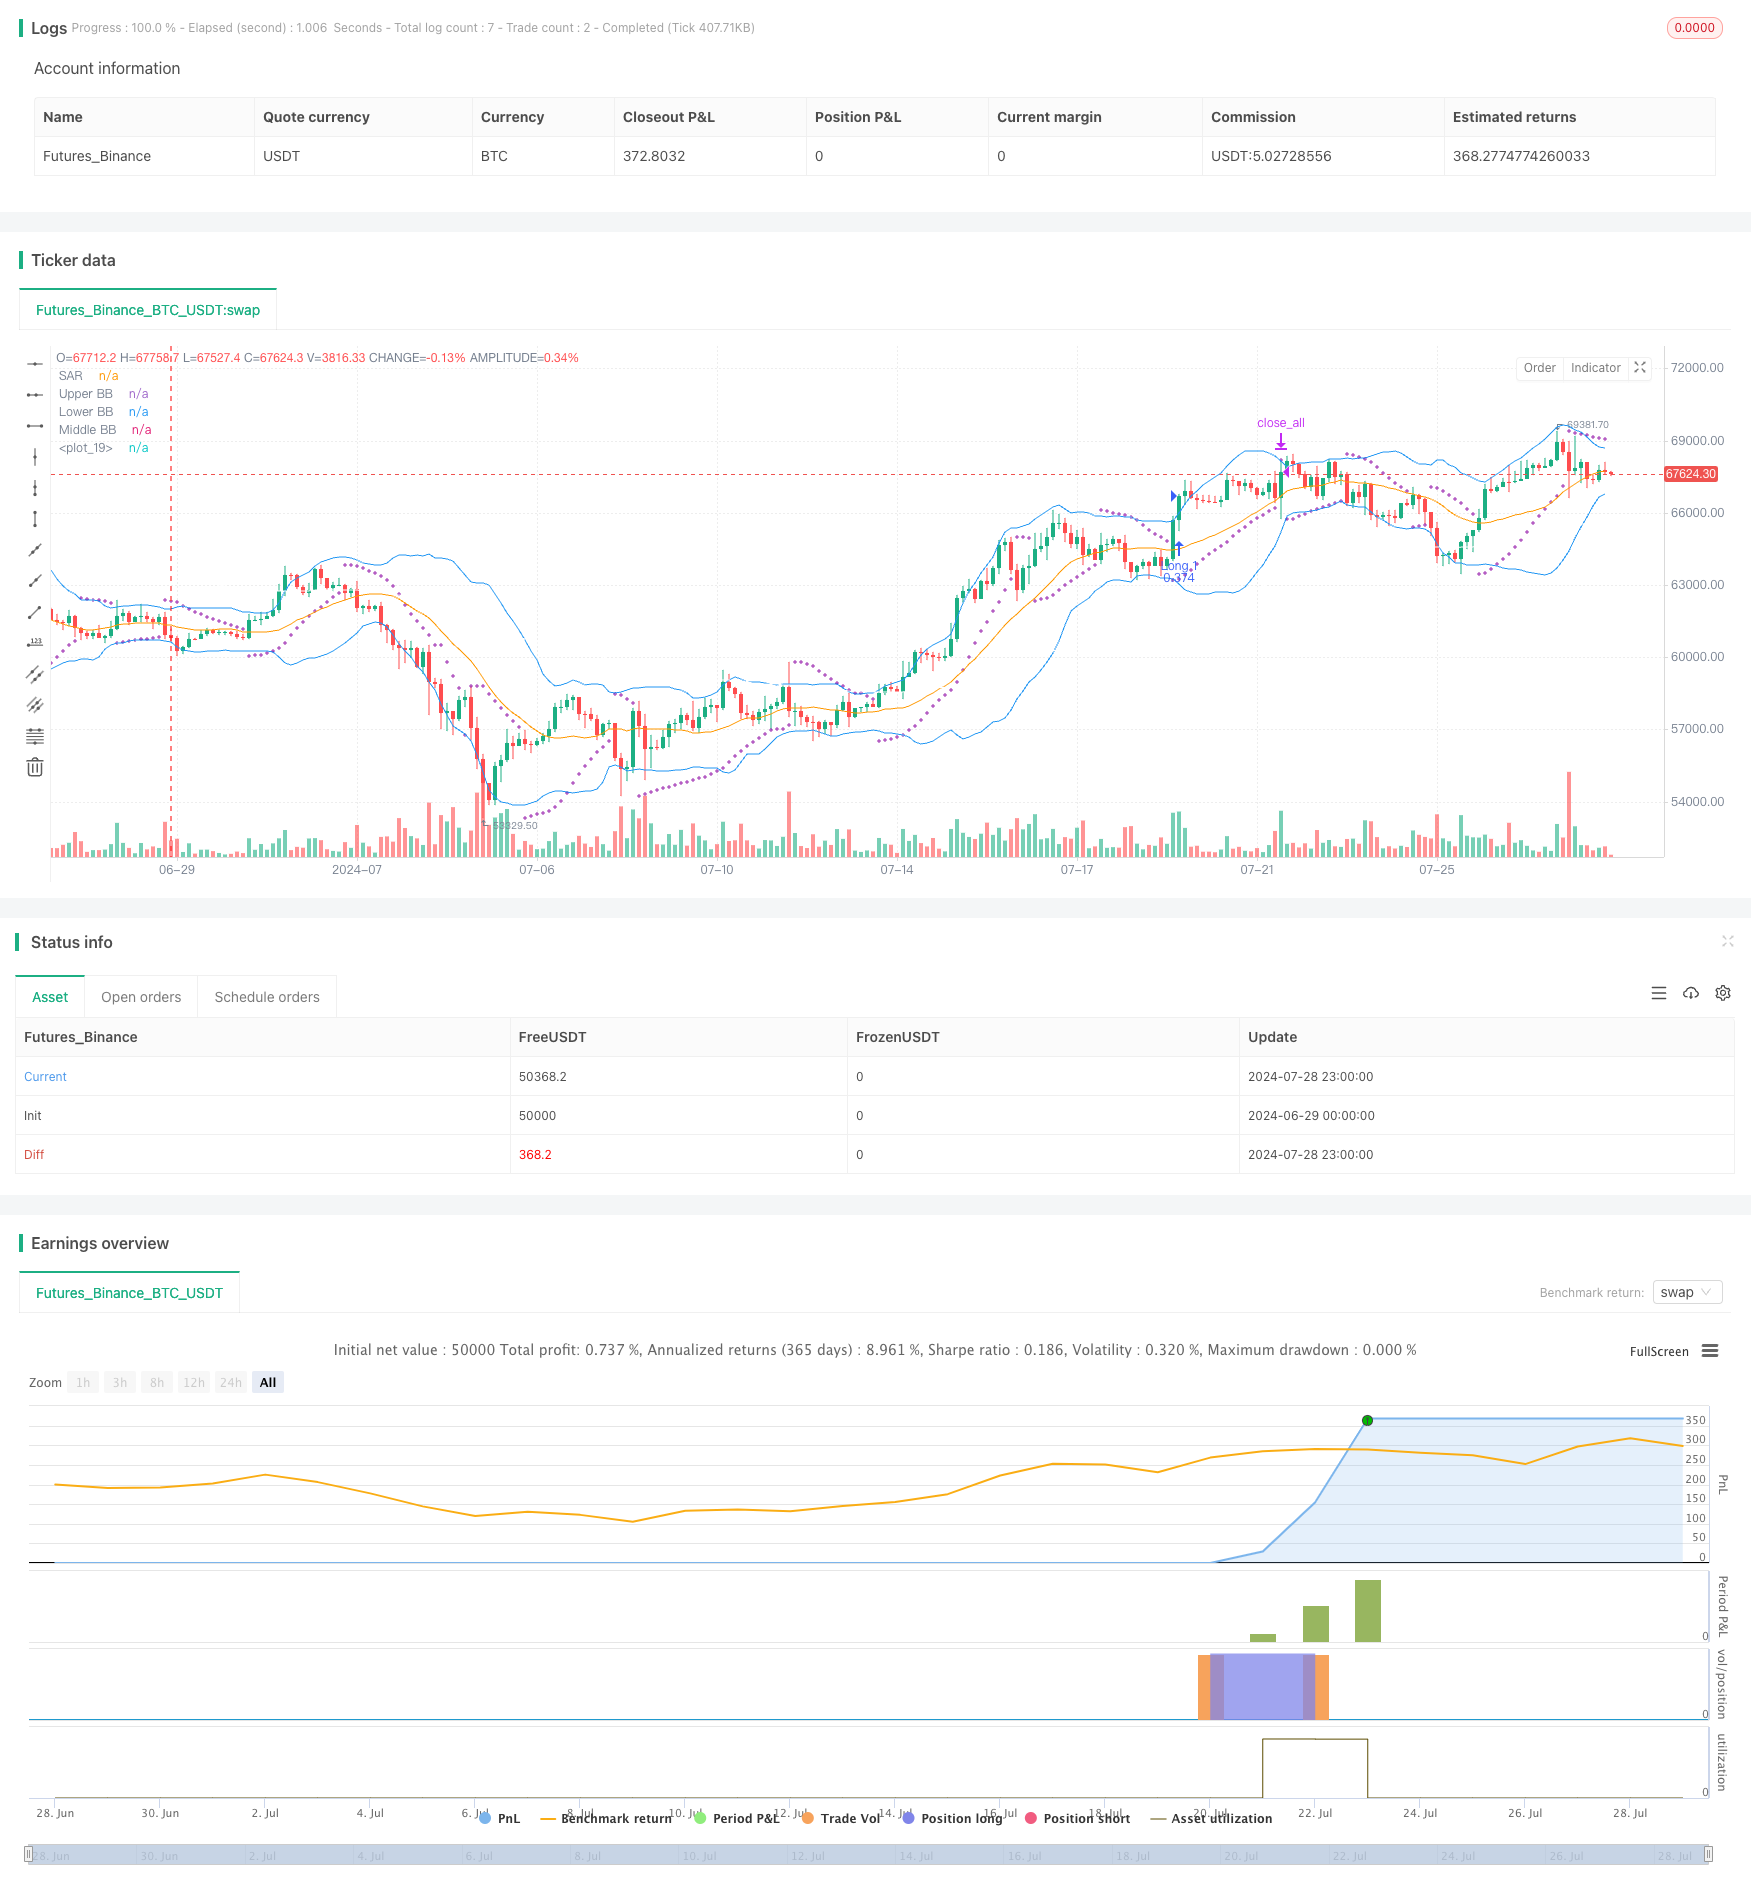Set zoom range to 24h
This screenshot has height=1894, width=1751.
click(231, 1382)
